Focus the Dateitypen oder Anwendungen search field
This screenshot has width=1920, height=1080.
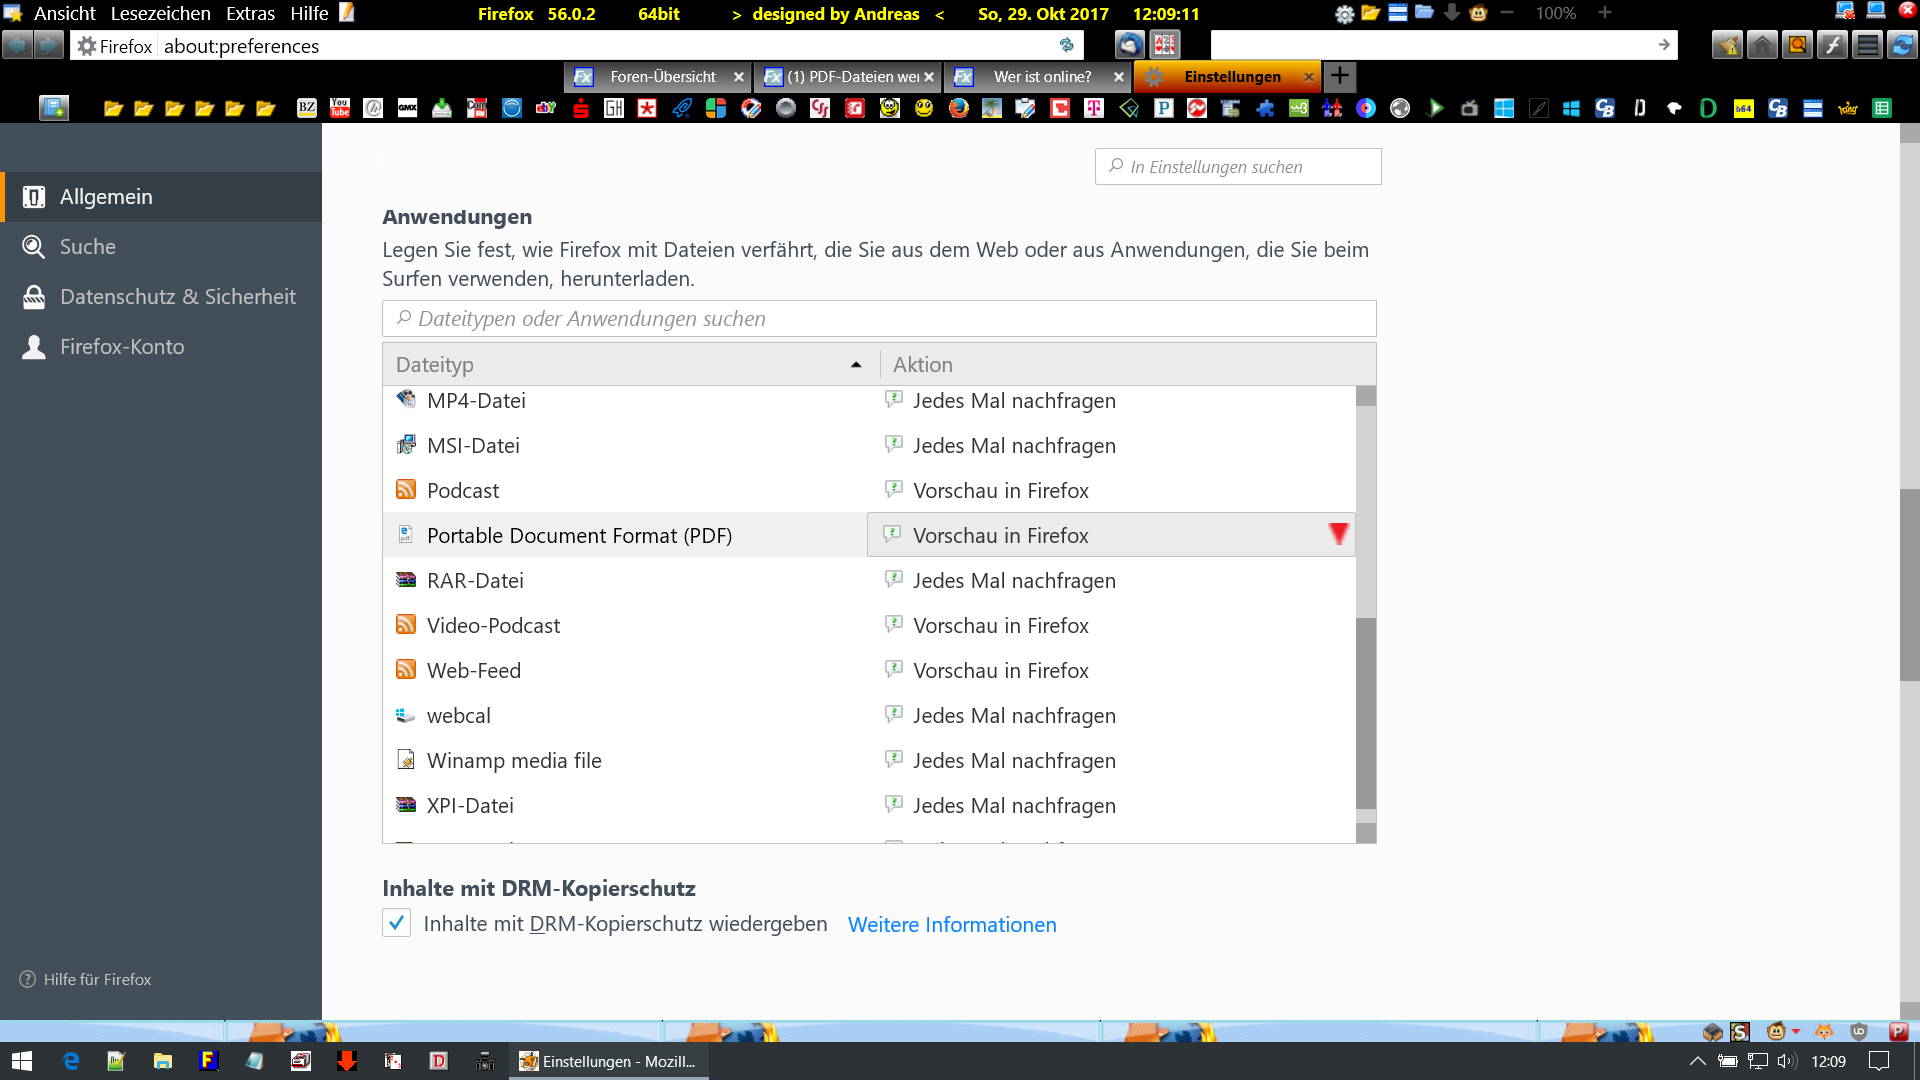878,319
